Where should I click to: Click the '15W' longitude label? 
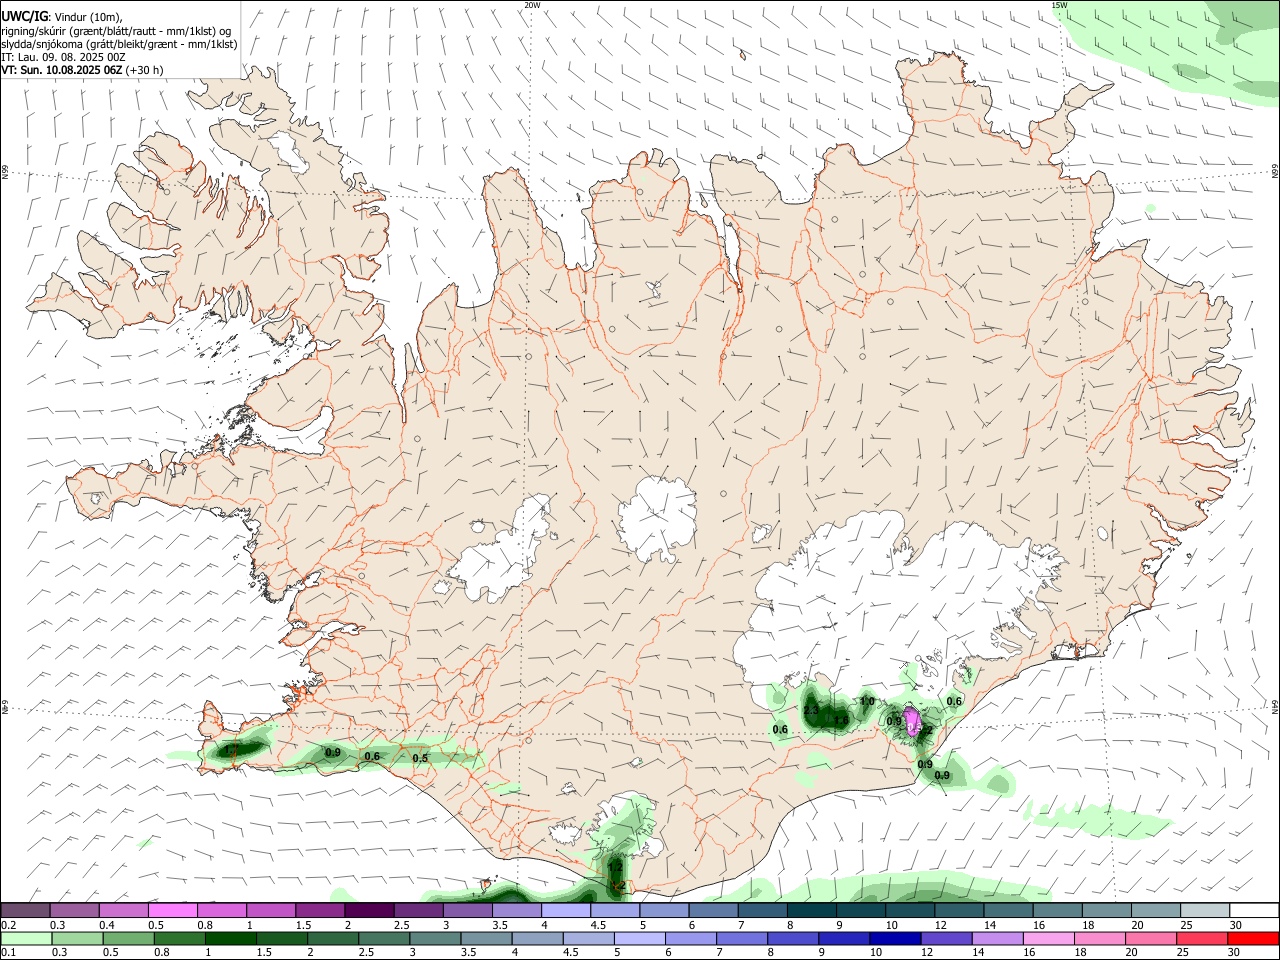coord(1059,5)
